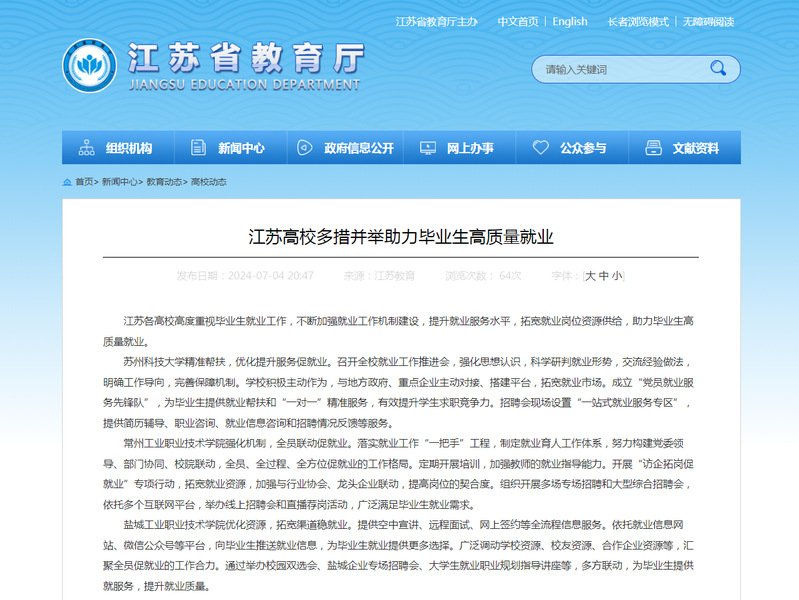Click the 公众参与 heart icon
The width and height of the screenshot is (799, 600).
541,148
